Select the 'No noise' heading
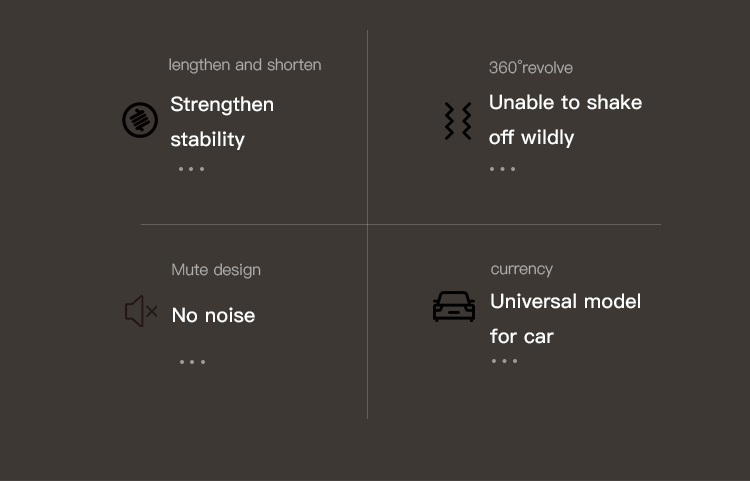750x481 pixels. tap(213, 315)
